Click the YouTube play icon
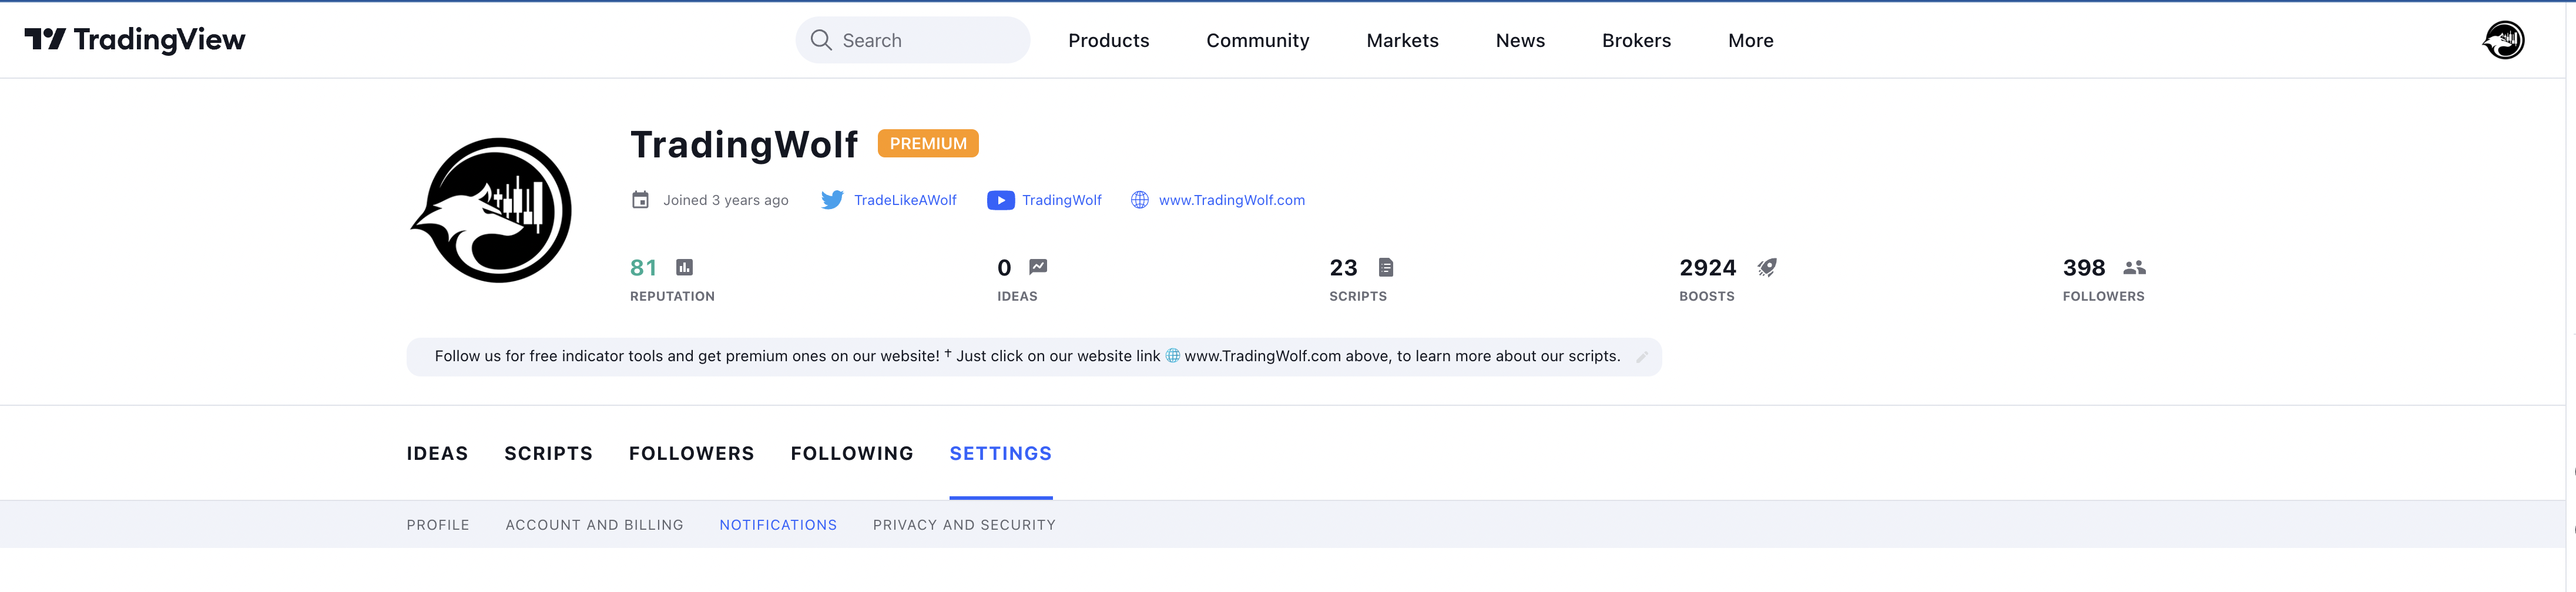This screenshot has width=2576, height=592. 1000,200
